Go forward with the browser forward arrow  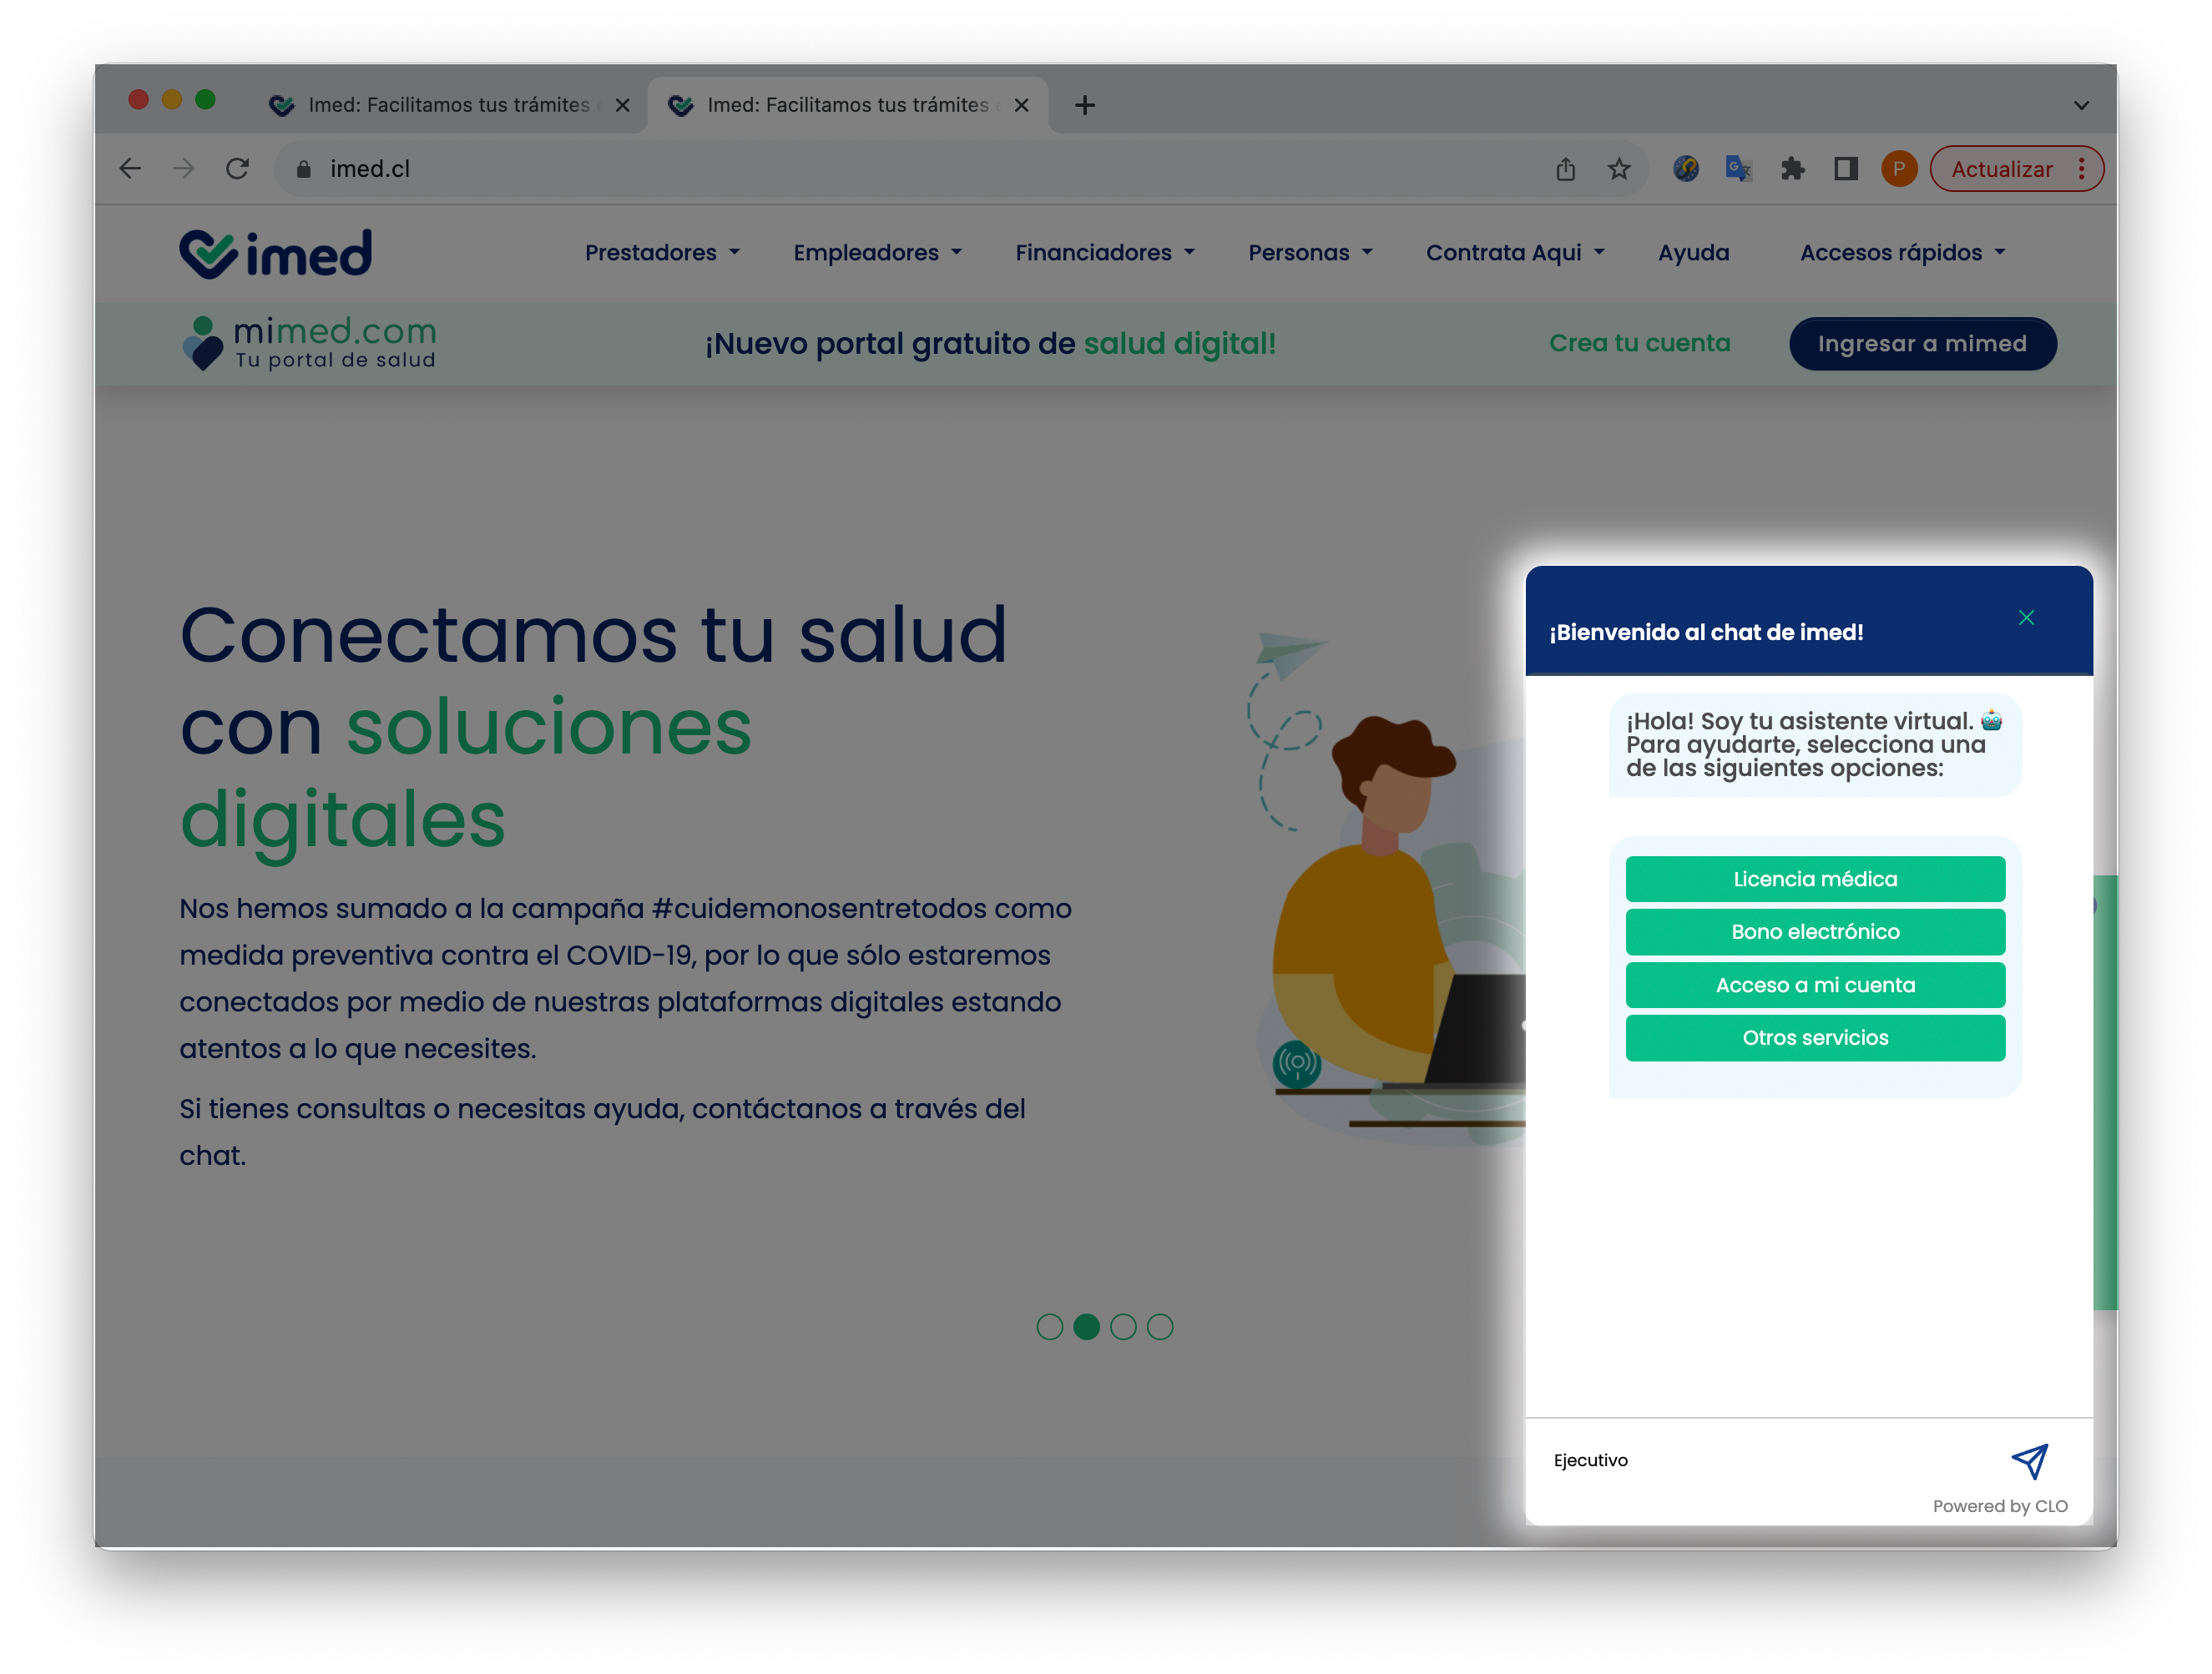[x=184, y=169]
